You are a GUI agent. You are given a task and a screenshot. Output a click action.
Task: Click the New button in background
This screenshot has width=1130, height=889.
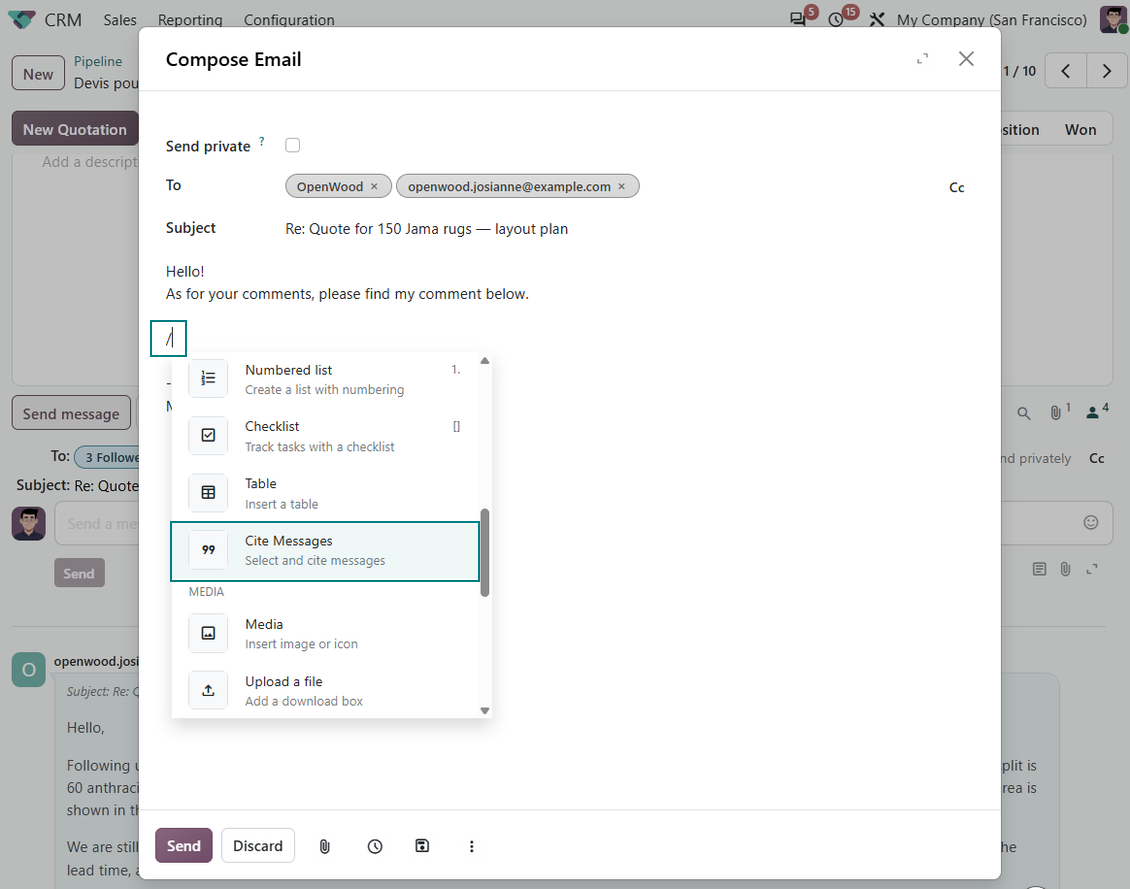38,73
